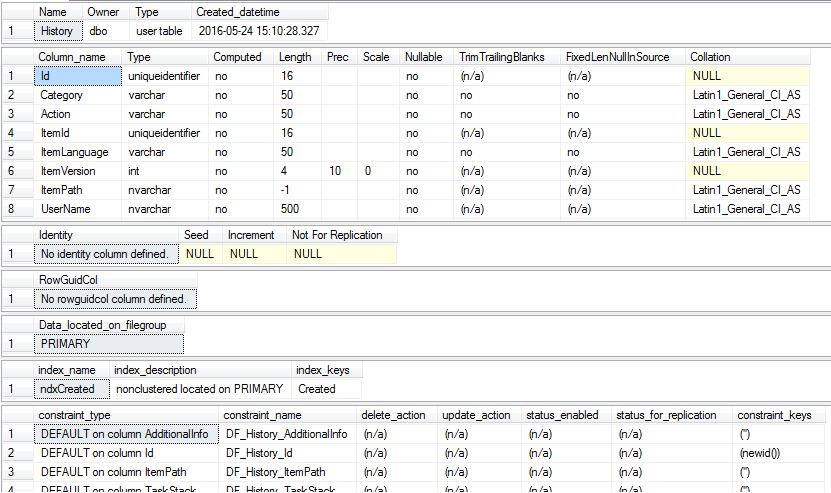Click the 'uniqueidentifier' type cell for ItemId
This screenshot has height=493, width=831.
click(165, 134)
